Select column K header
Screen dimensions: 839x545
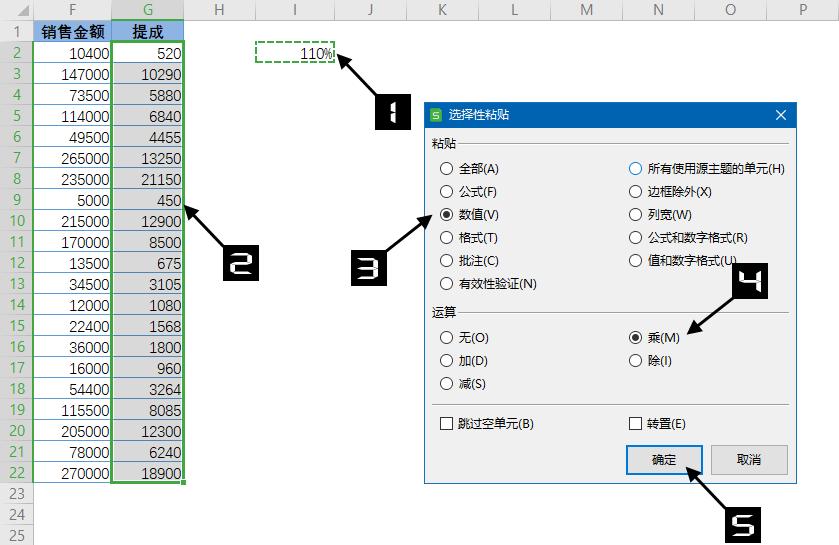coord(443,10)
